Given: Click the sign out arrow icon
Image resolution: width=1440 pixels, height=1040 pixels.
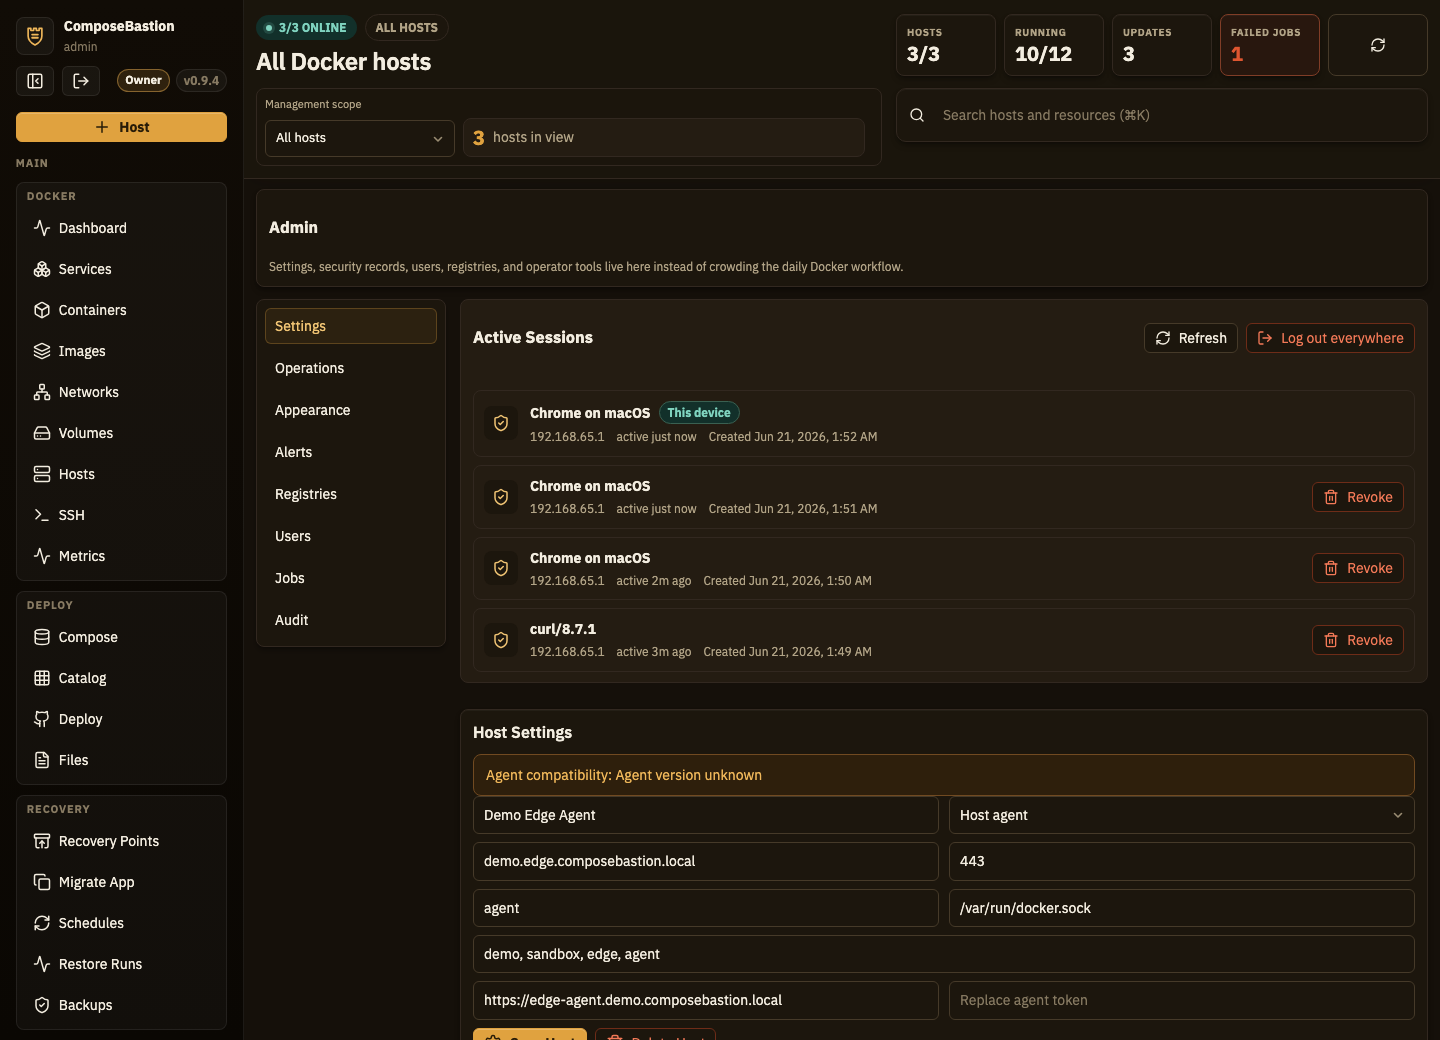Looking at the screenshot, I should [x=81, y=81].
